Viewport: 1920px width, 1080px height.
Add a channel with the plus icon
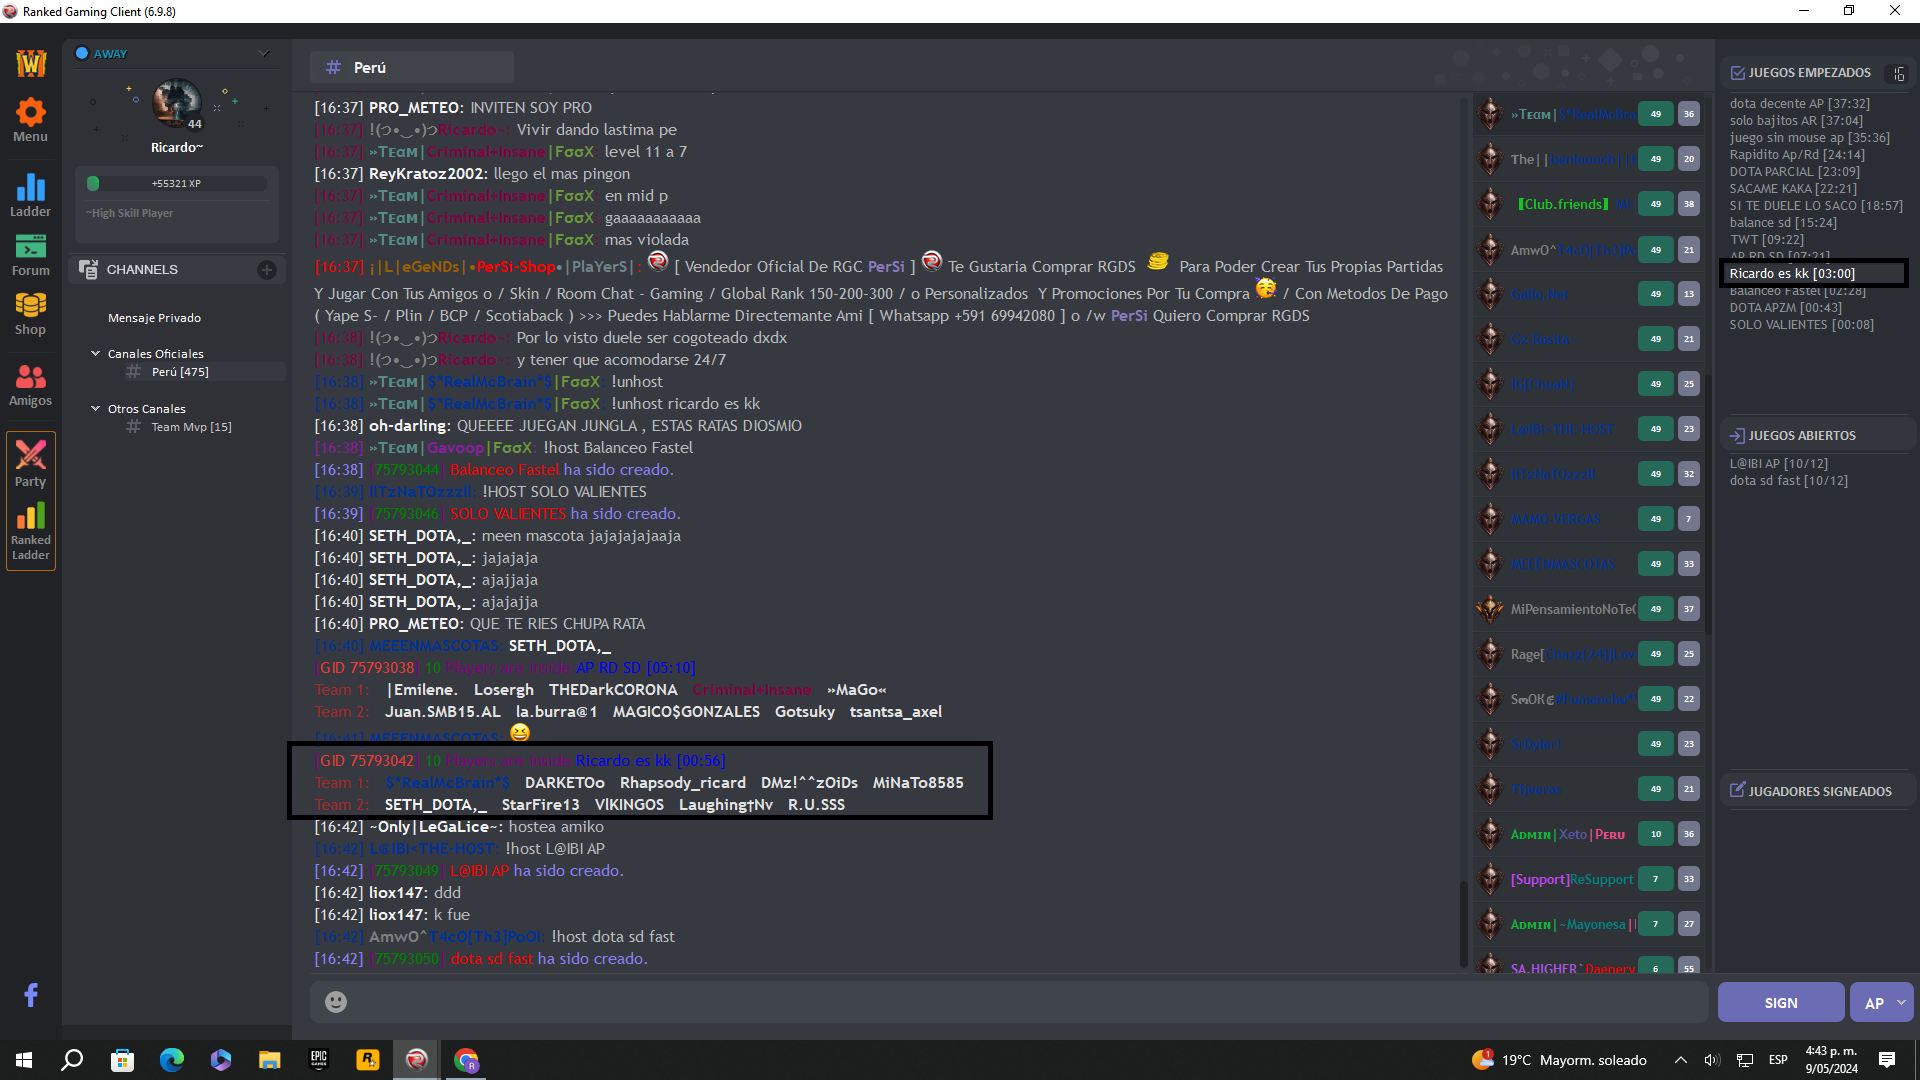[x=266, y=269]
